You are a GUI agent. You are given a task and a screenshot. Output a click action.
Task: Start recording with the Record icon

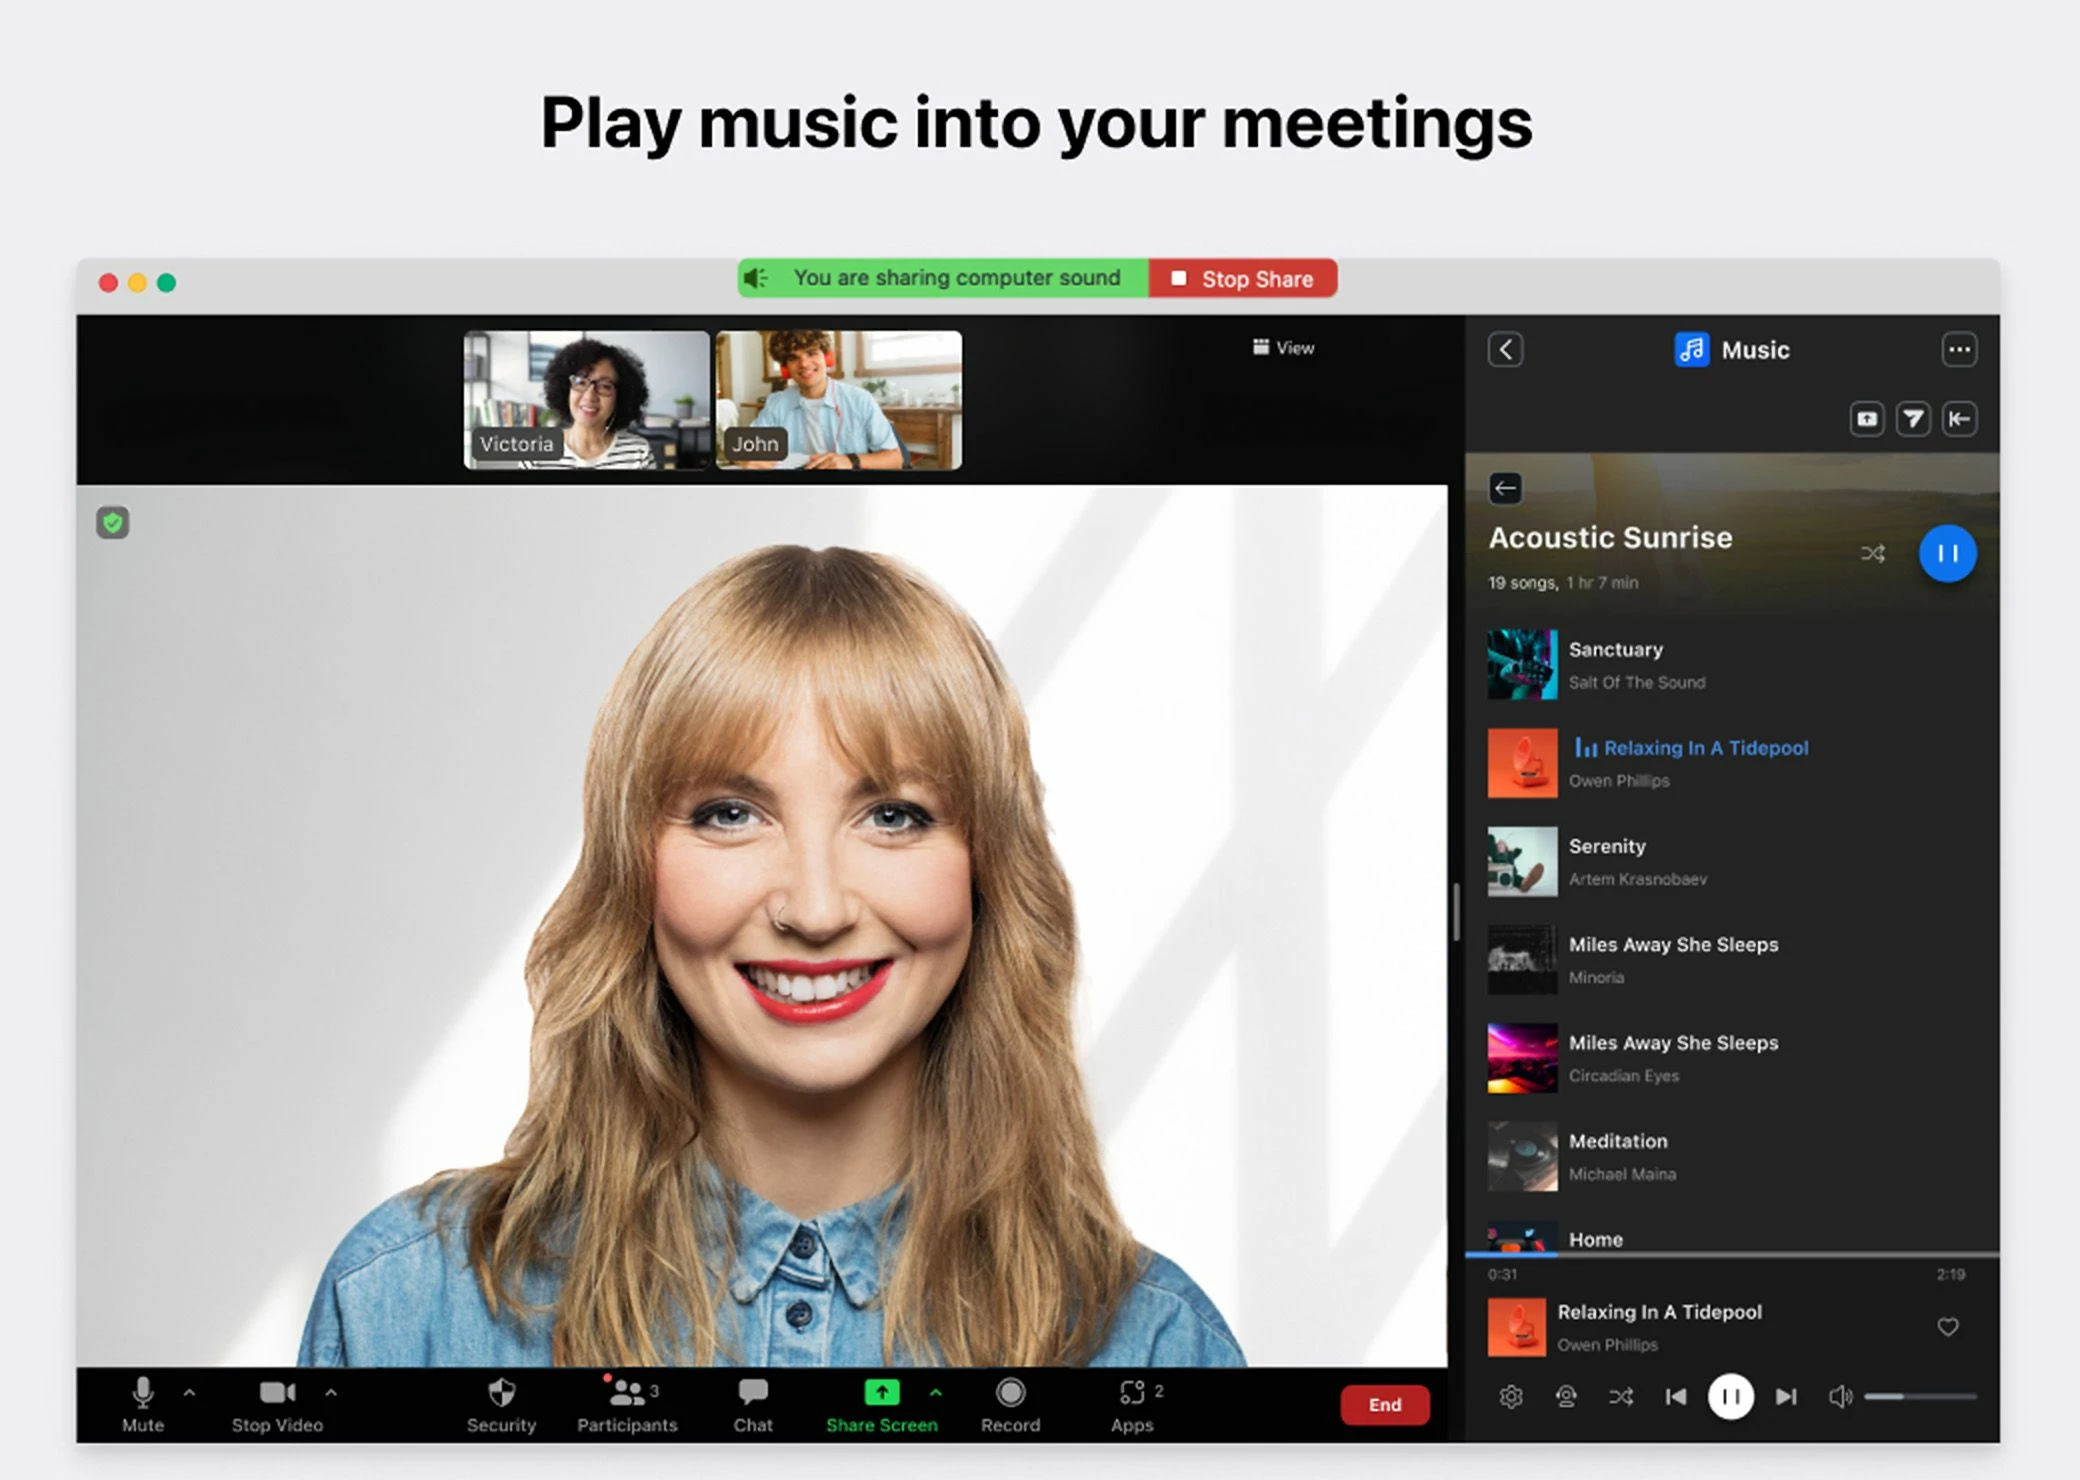[1010, 1402]
